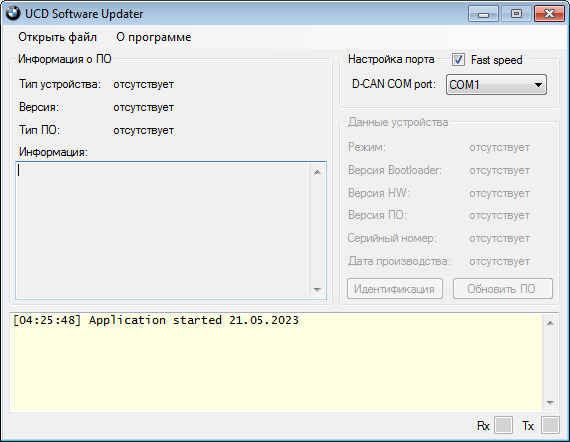Click the BMW logo icon in title bar
The image size is (570, 442).
(x=13, y=13)
